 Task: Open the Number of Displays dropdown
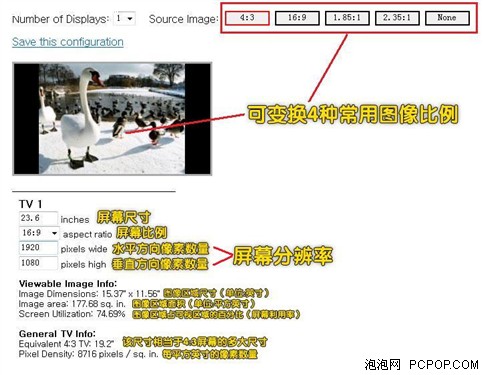pyautogui.click(x=125, y=18)
